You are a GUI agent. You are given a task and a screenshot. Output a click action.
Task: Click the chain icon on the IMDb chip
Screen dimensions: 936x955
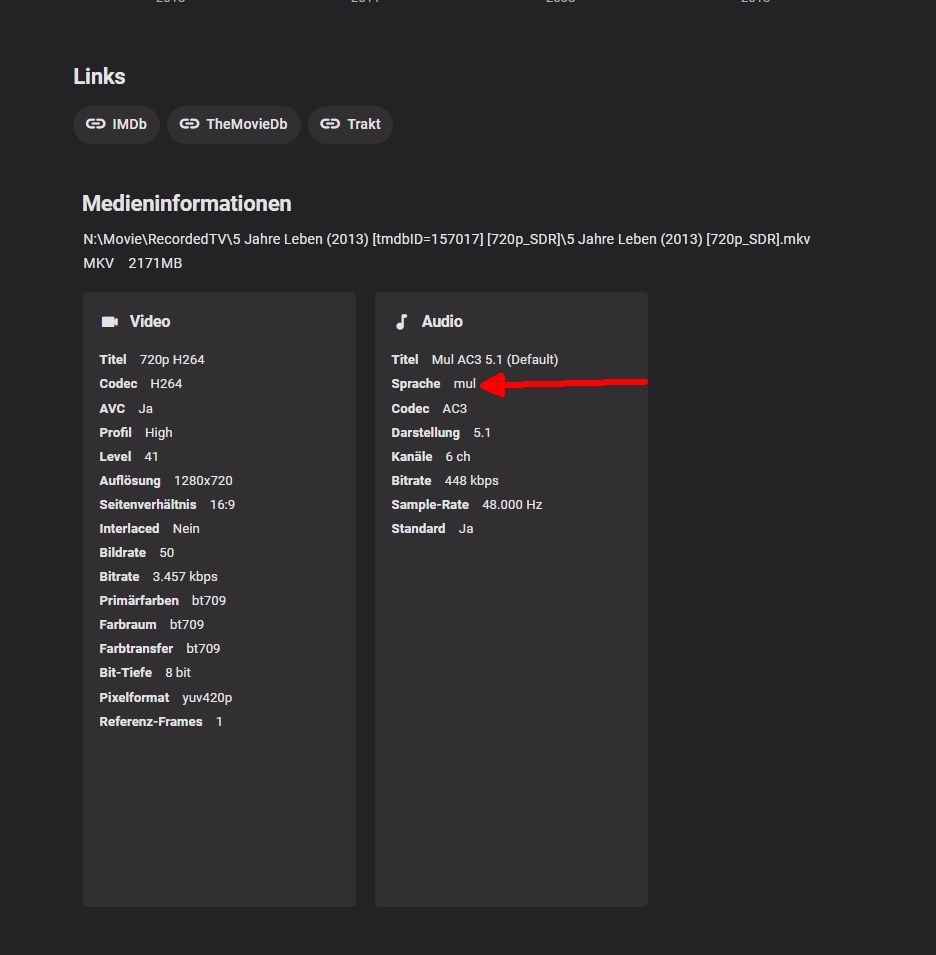click(x=96, y=124)
